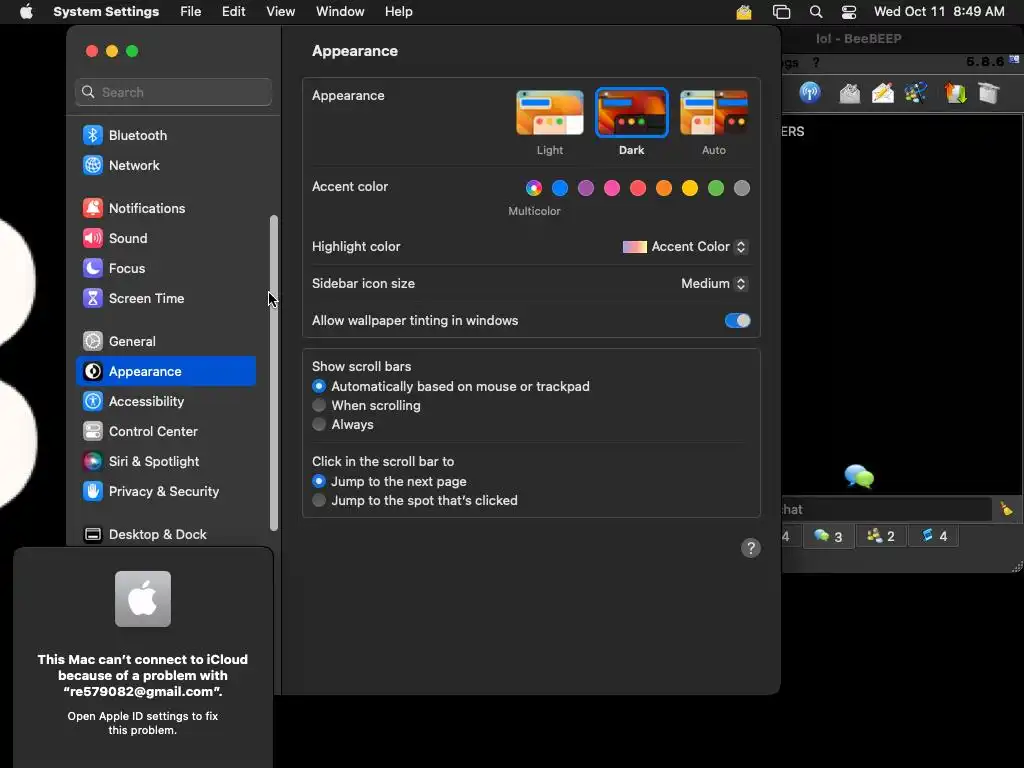Open Siri & Spotlight settings
This screenshot has height=768, width=1024.
point(166,462)
